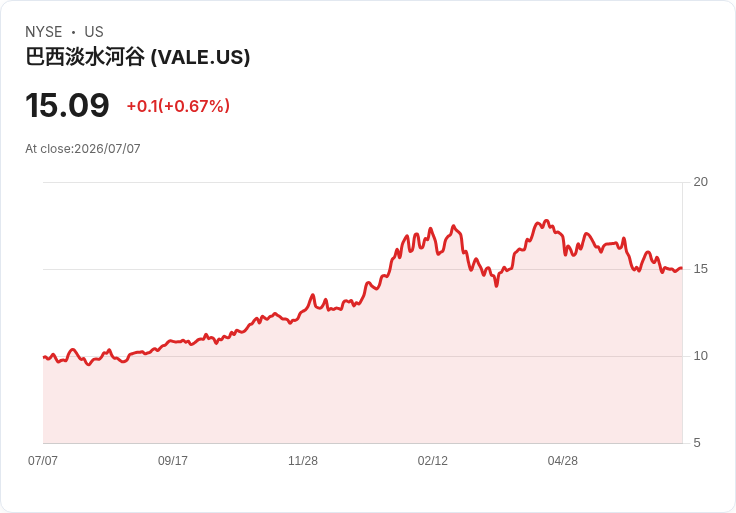
Task: Click the 07/07 date label on x-axis
Action: click(x=43, y=460)
